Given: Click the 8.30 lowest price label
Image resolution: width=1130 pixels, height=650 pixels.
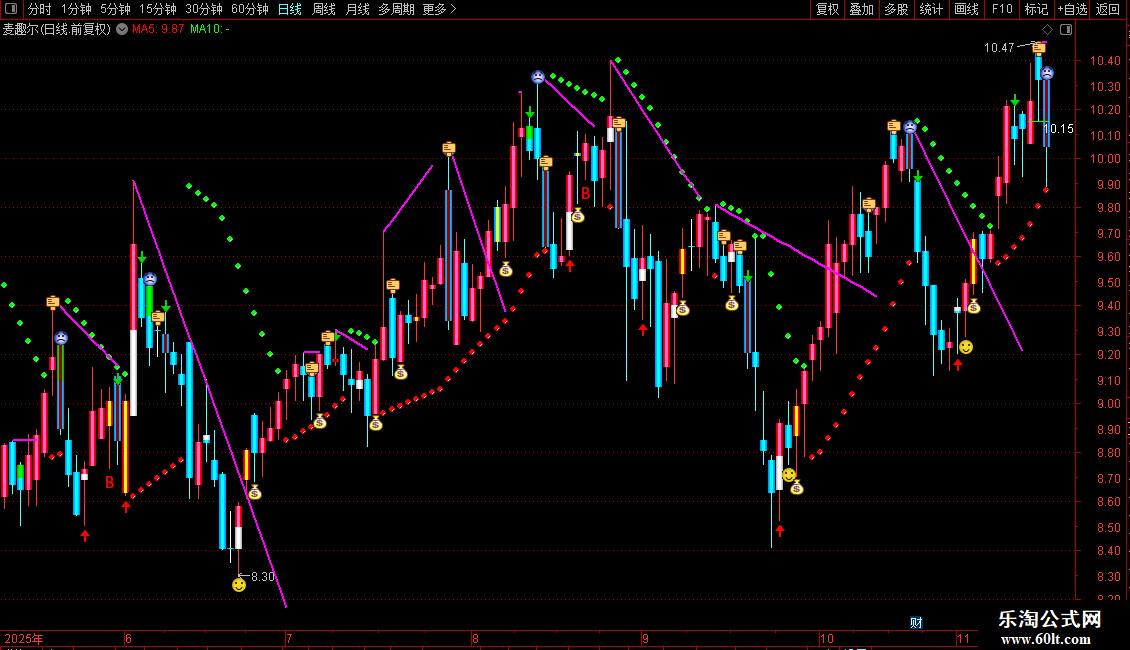Looking at the screenshot, I should [x=263, y=576].
